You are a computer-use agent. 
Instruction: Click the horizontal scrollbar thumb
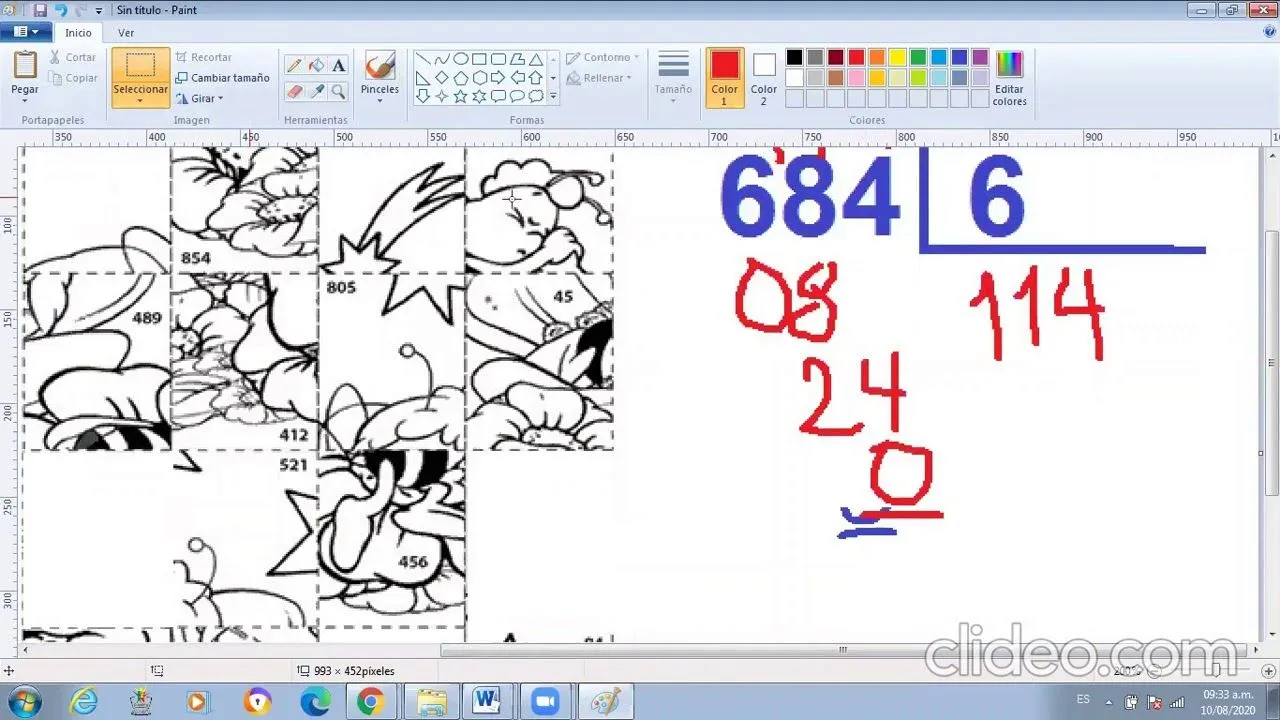pyautogui.click(x=842, y=650)
